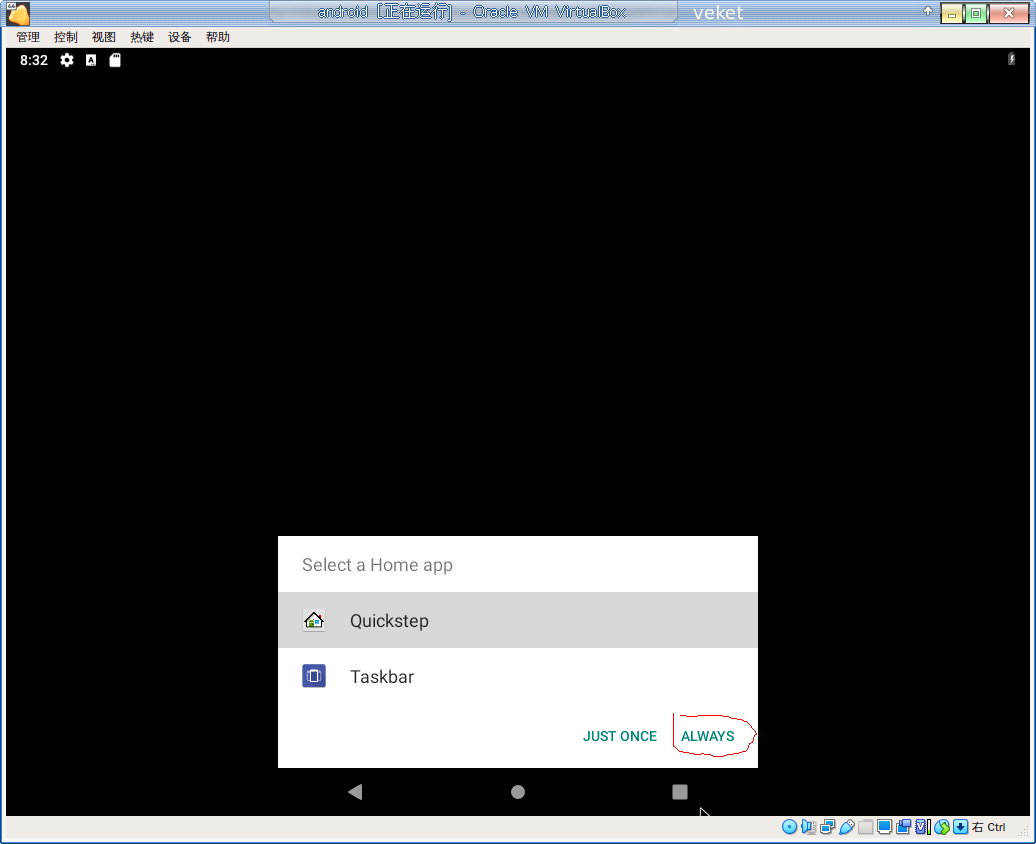1036x844 pixels.
Task: Close the VirtualBox window
Action: 1008,13
